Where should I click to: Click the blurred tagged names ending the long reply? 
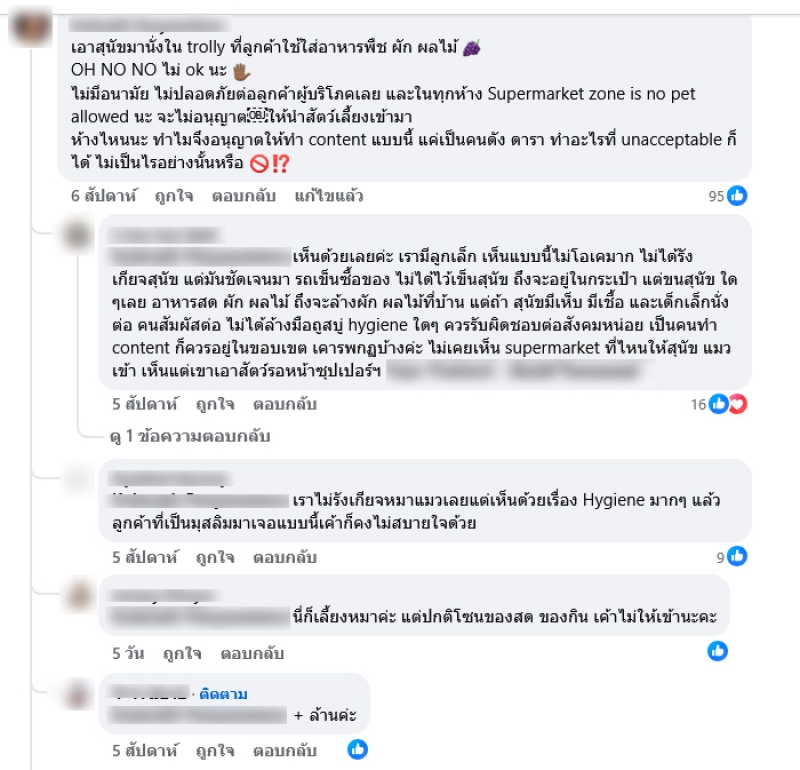click(x=520, y=371)
